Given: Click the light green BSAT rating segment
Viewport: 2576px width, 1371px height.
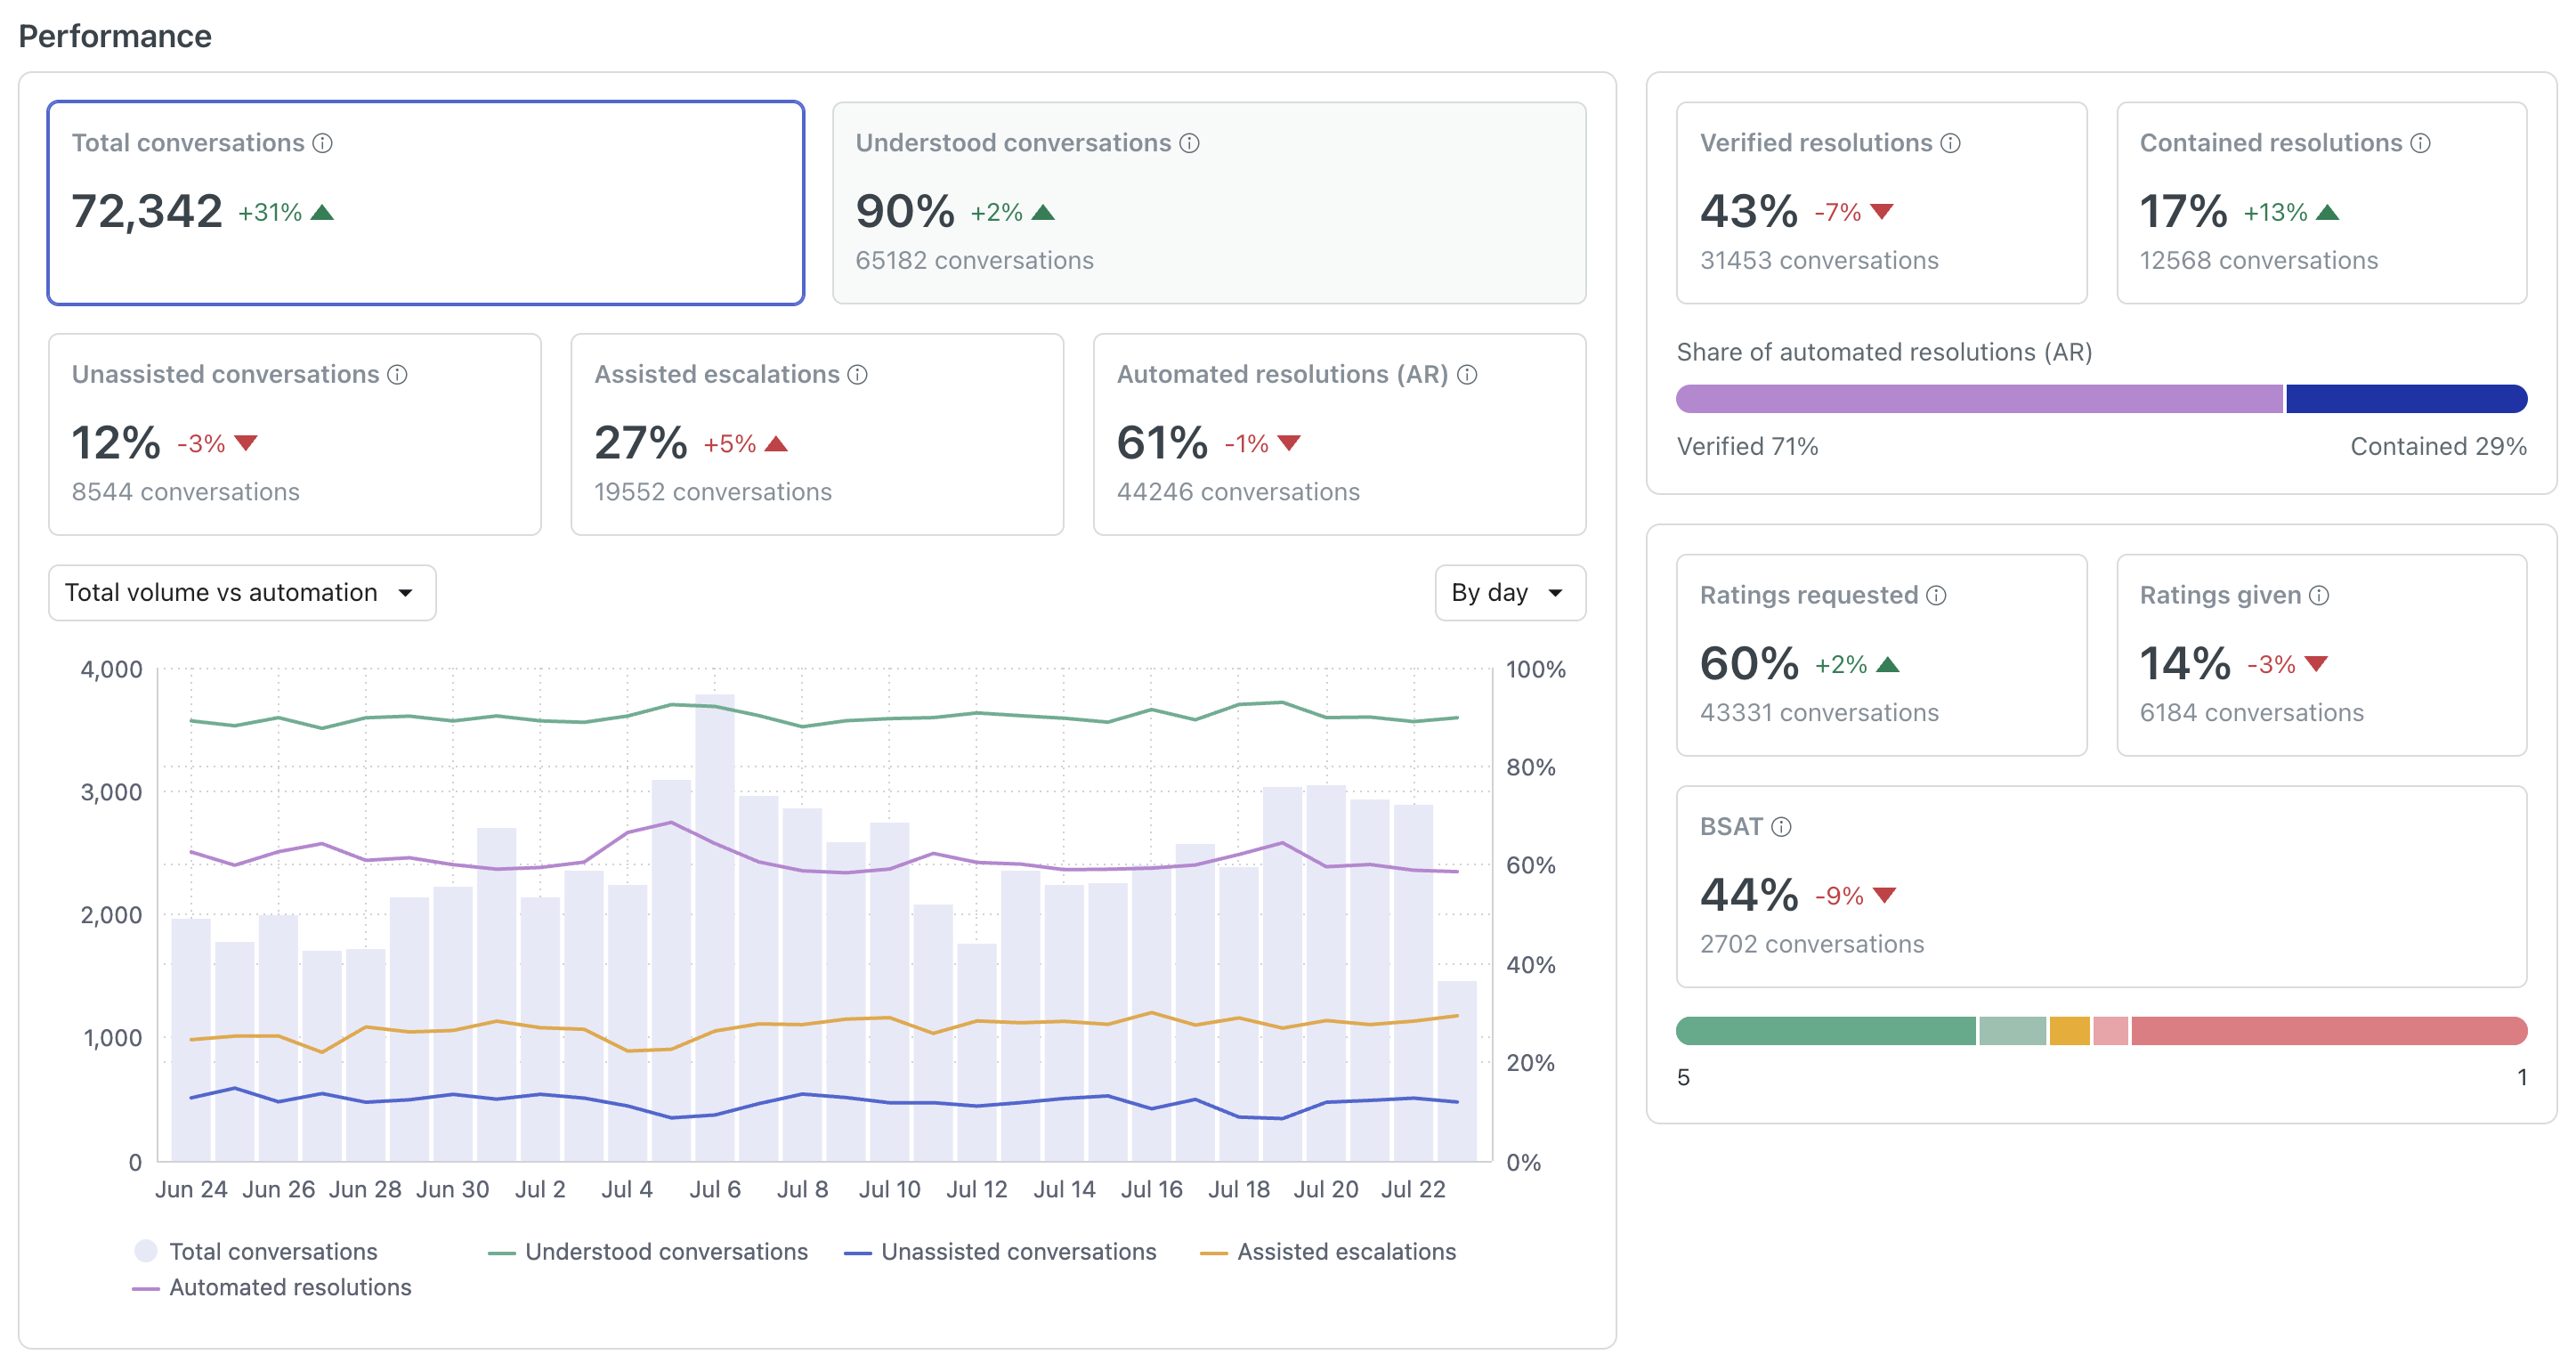Looking at the screenshot, I should point(2013,1031).
